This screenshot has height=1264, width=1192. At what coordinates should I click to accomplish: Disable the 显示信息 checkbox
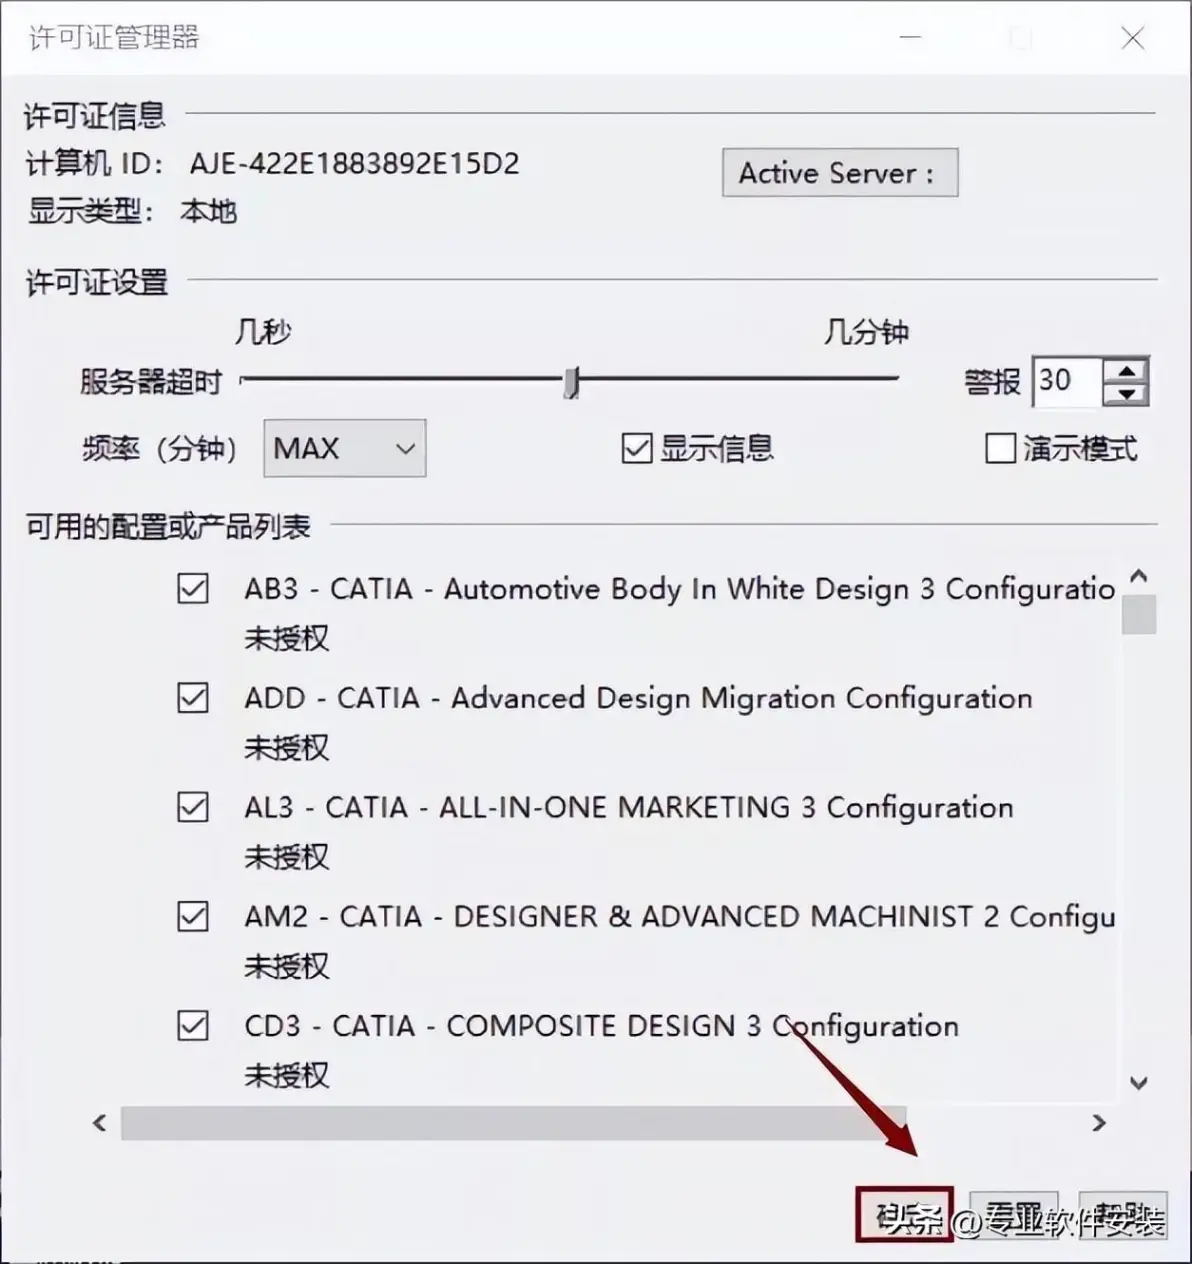pyautogui.click(x=637, y=448)
